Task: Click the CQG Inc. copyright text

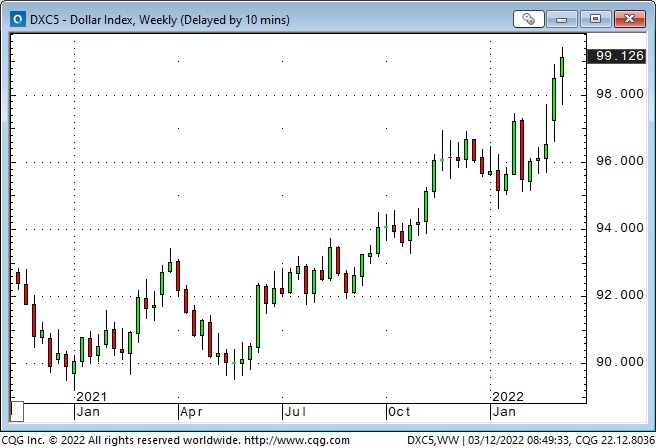Action: click(x=121, y=440)
